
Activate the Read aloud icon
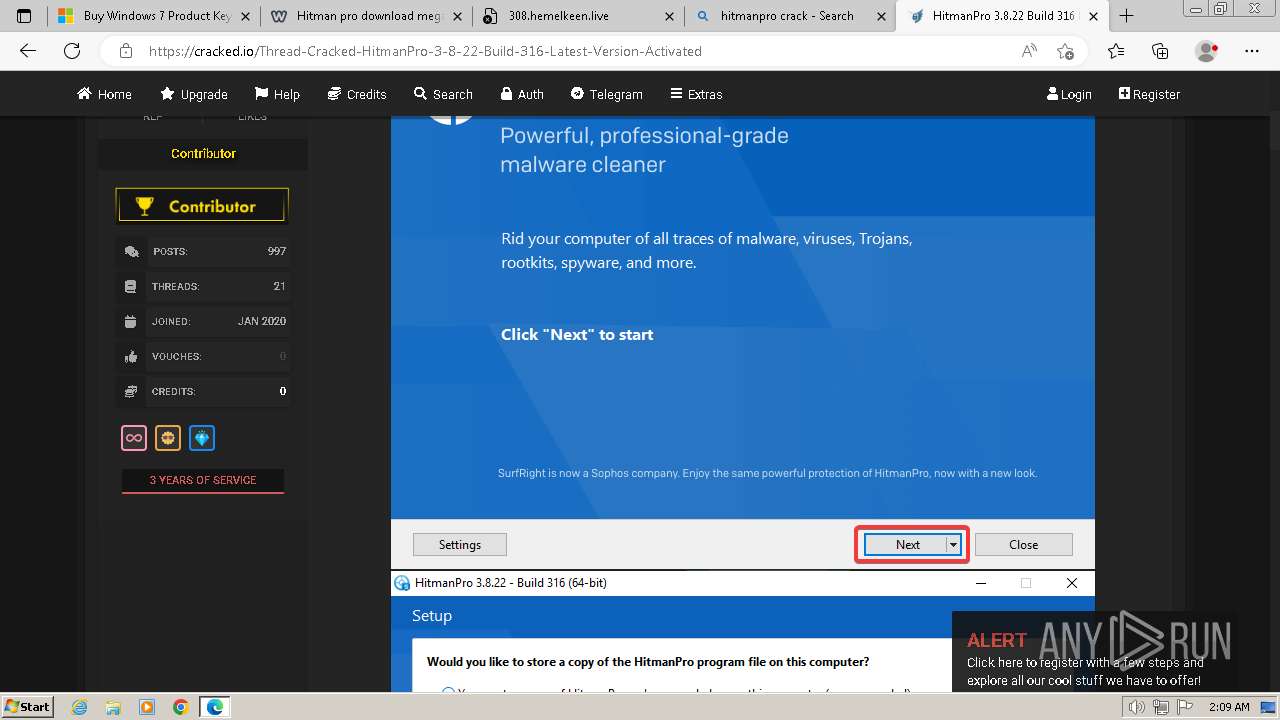pyautogui.click(x=1029, y=51)
